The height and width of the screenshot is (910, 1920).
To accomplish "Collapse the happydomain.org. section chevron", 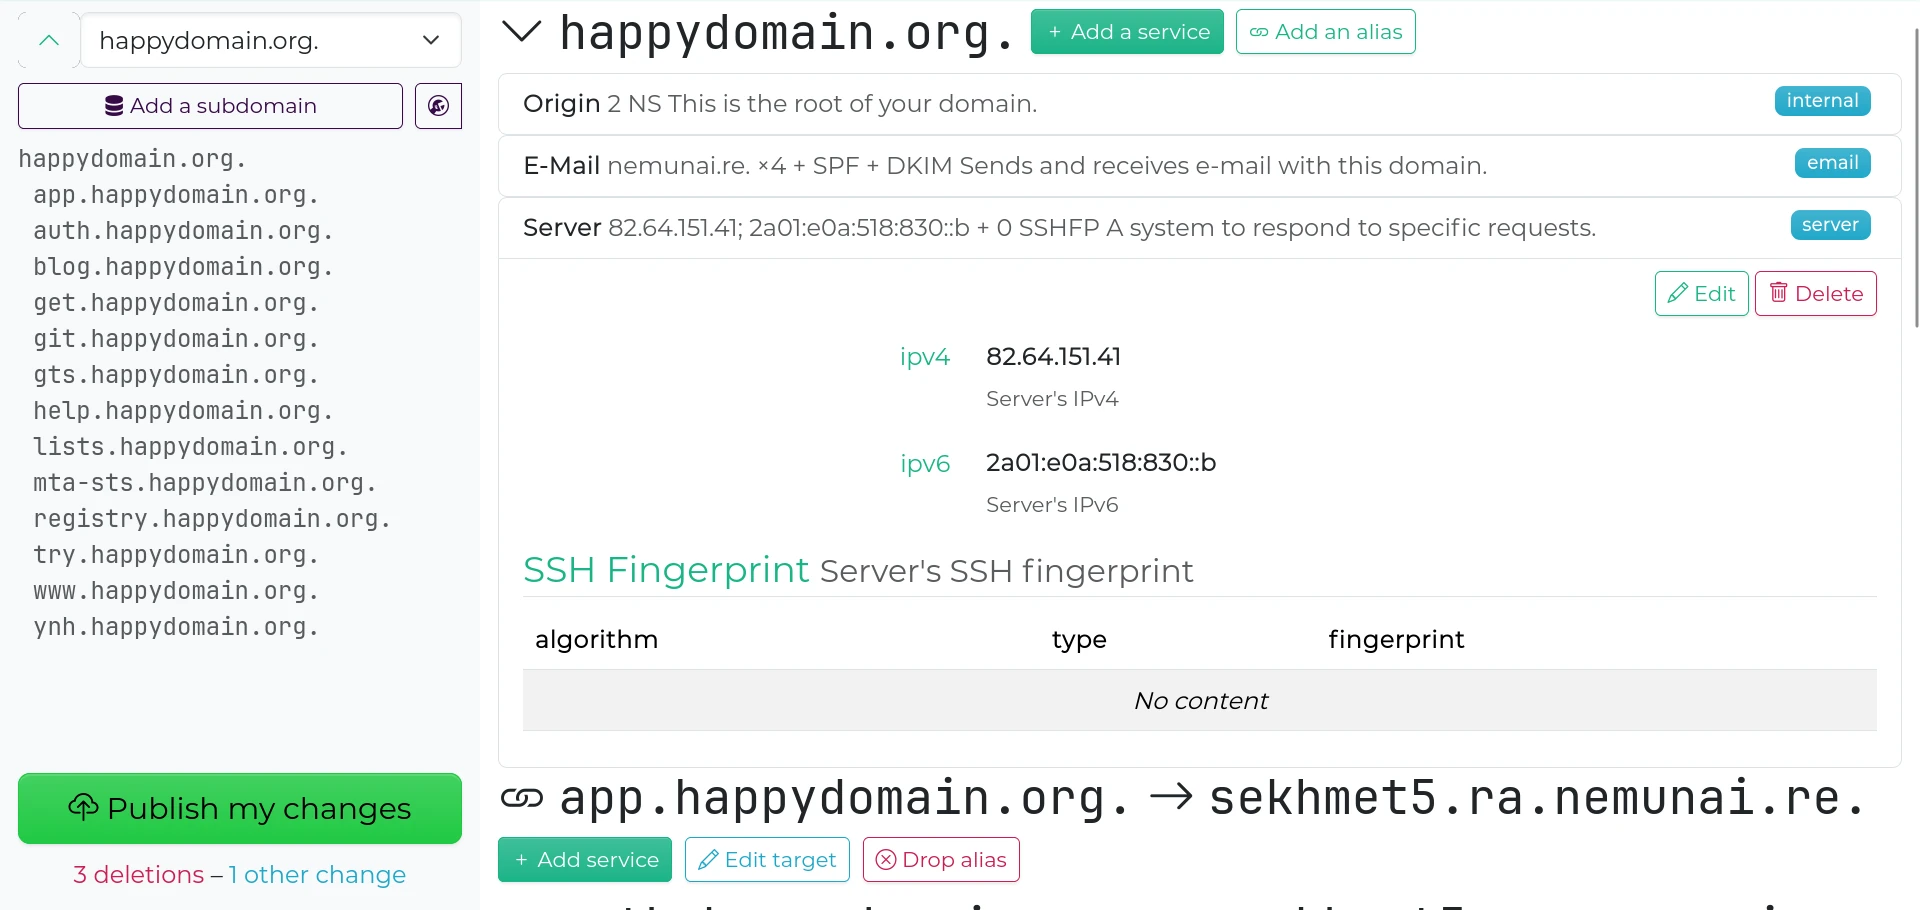I will pyautogui.click(x=521, y=32).
